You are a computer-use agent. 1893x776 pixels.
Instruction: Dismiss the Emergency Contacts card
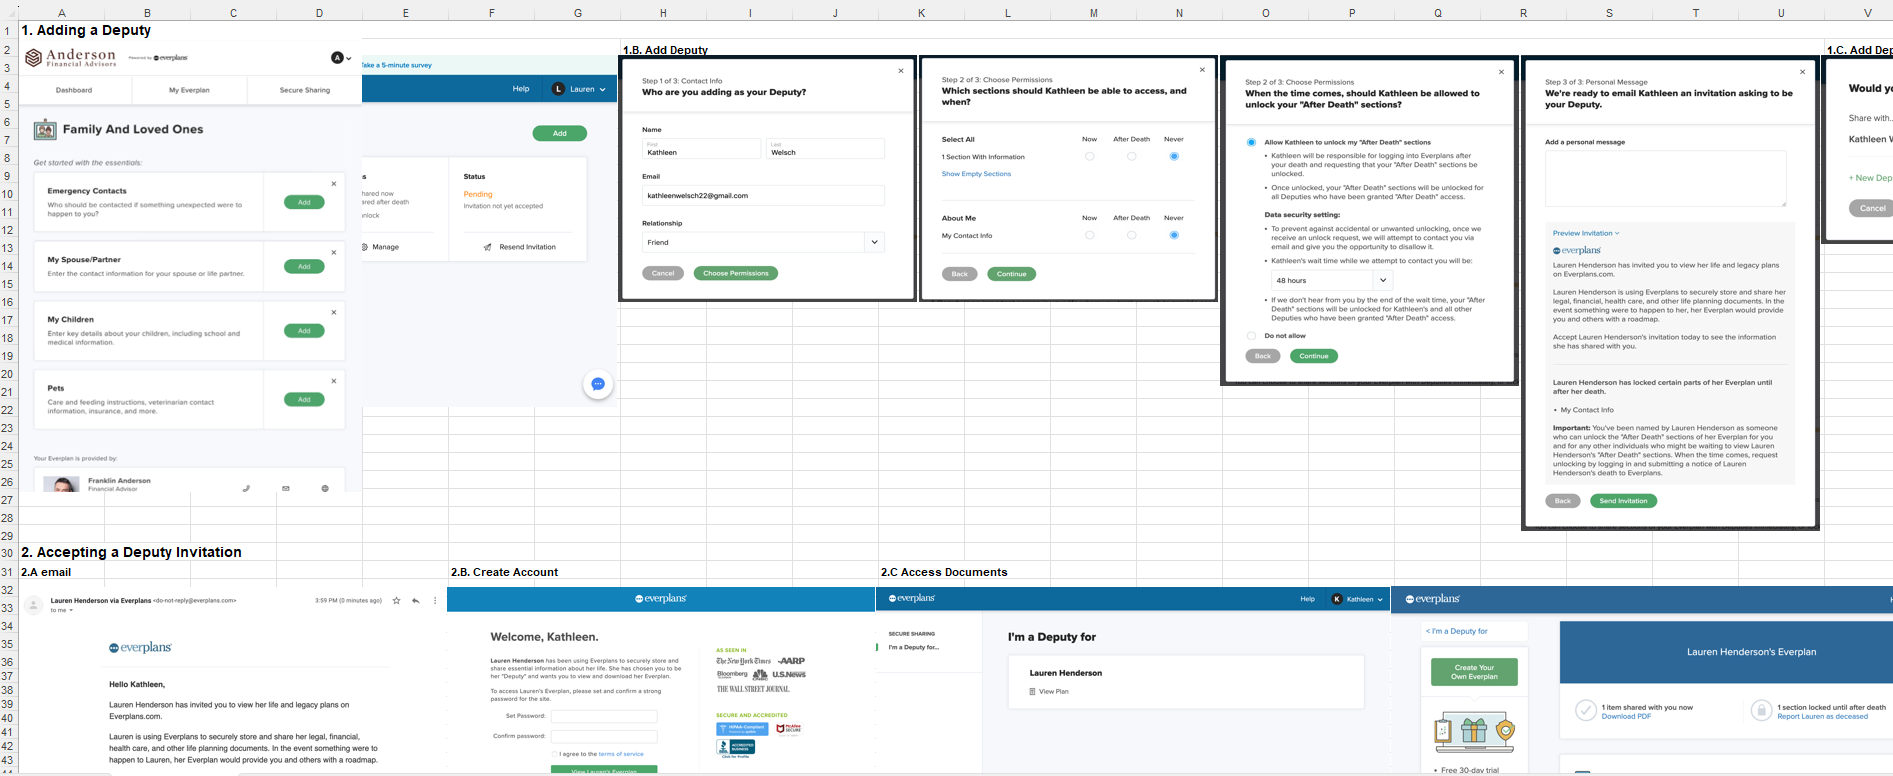pos(334,184)
